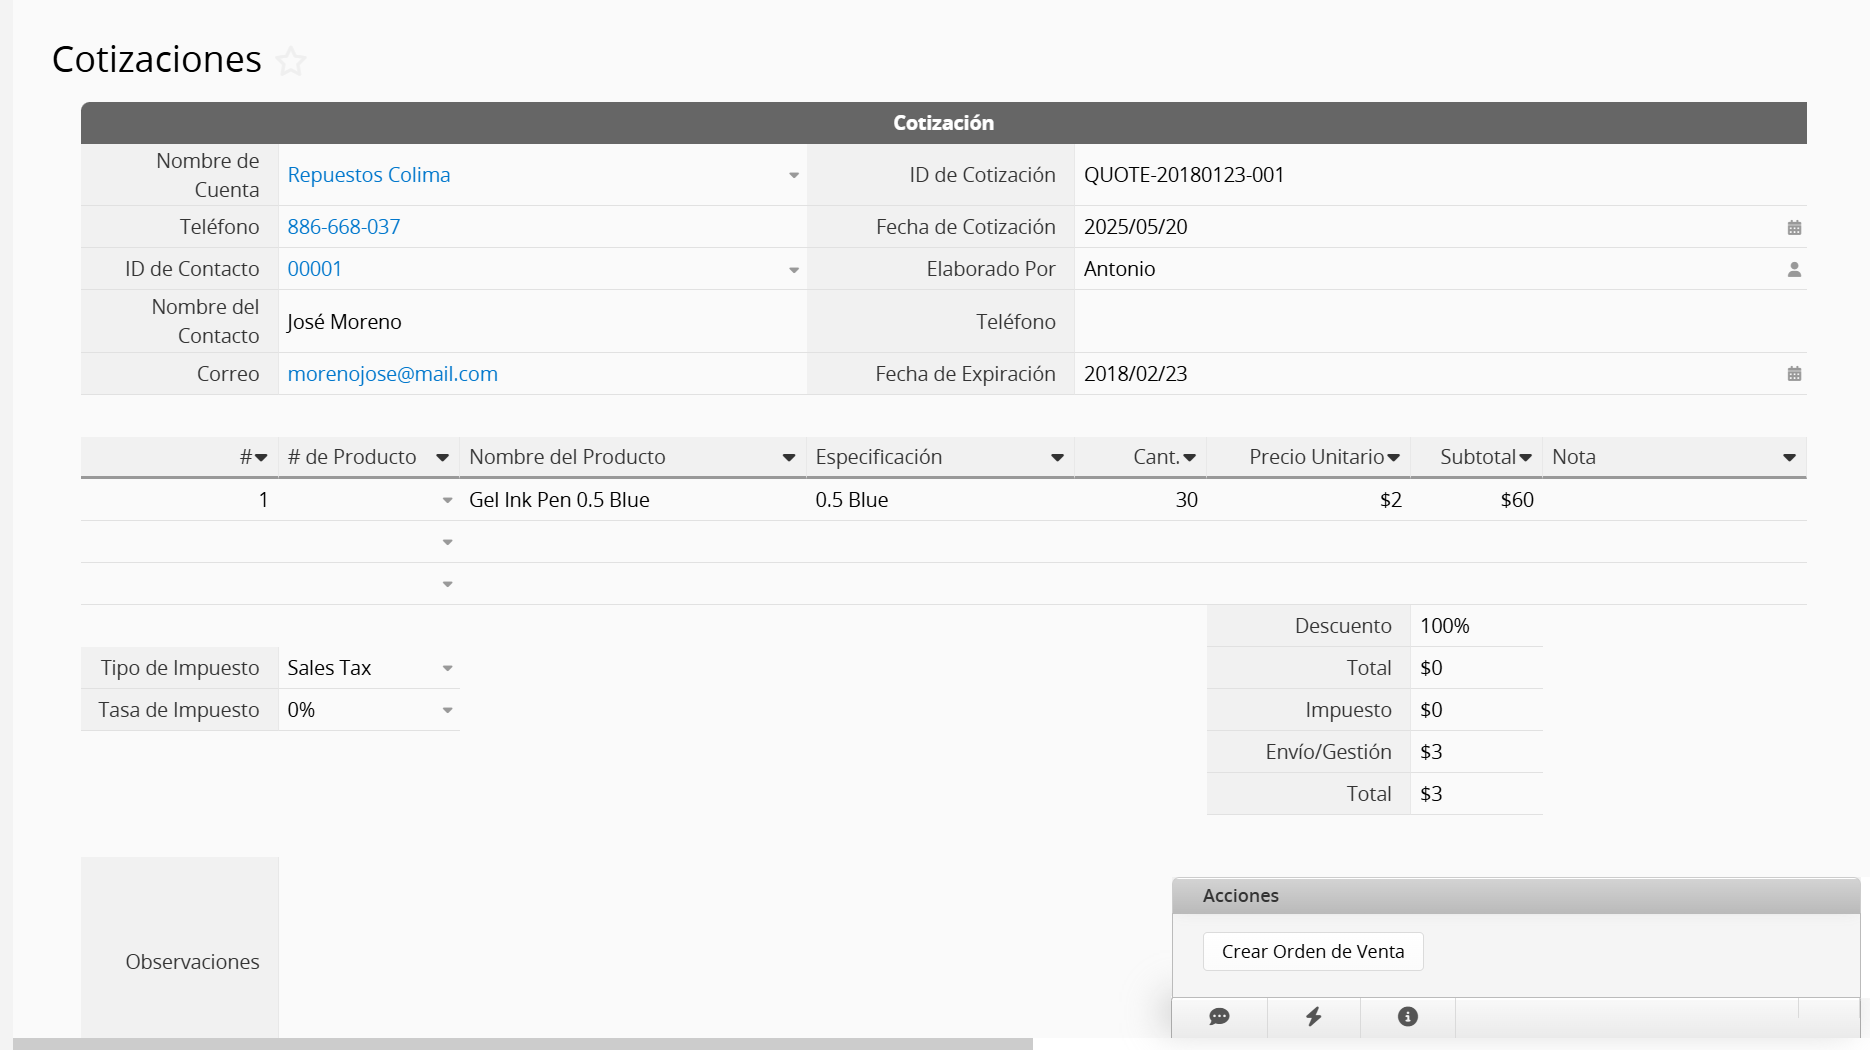Open calendar picker for Fecha de Expiración
1870x1050 pixels.
coord(1794,374)
